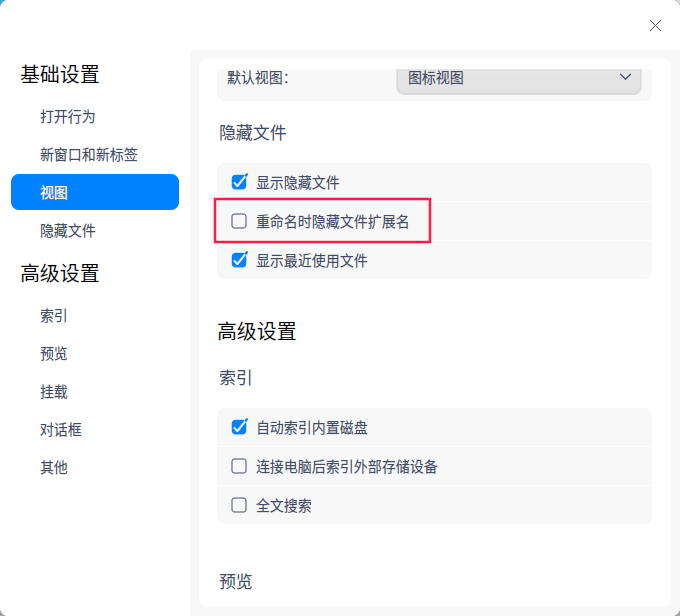Enable 重命名时隐藏文件扩展名 checkbox
This screenshot has width=680, height=616.
(239, 222)
